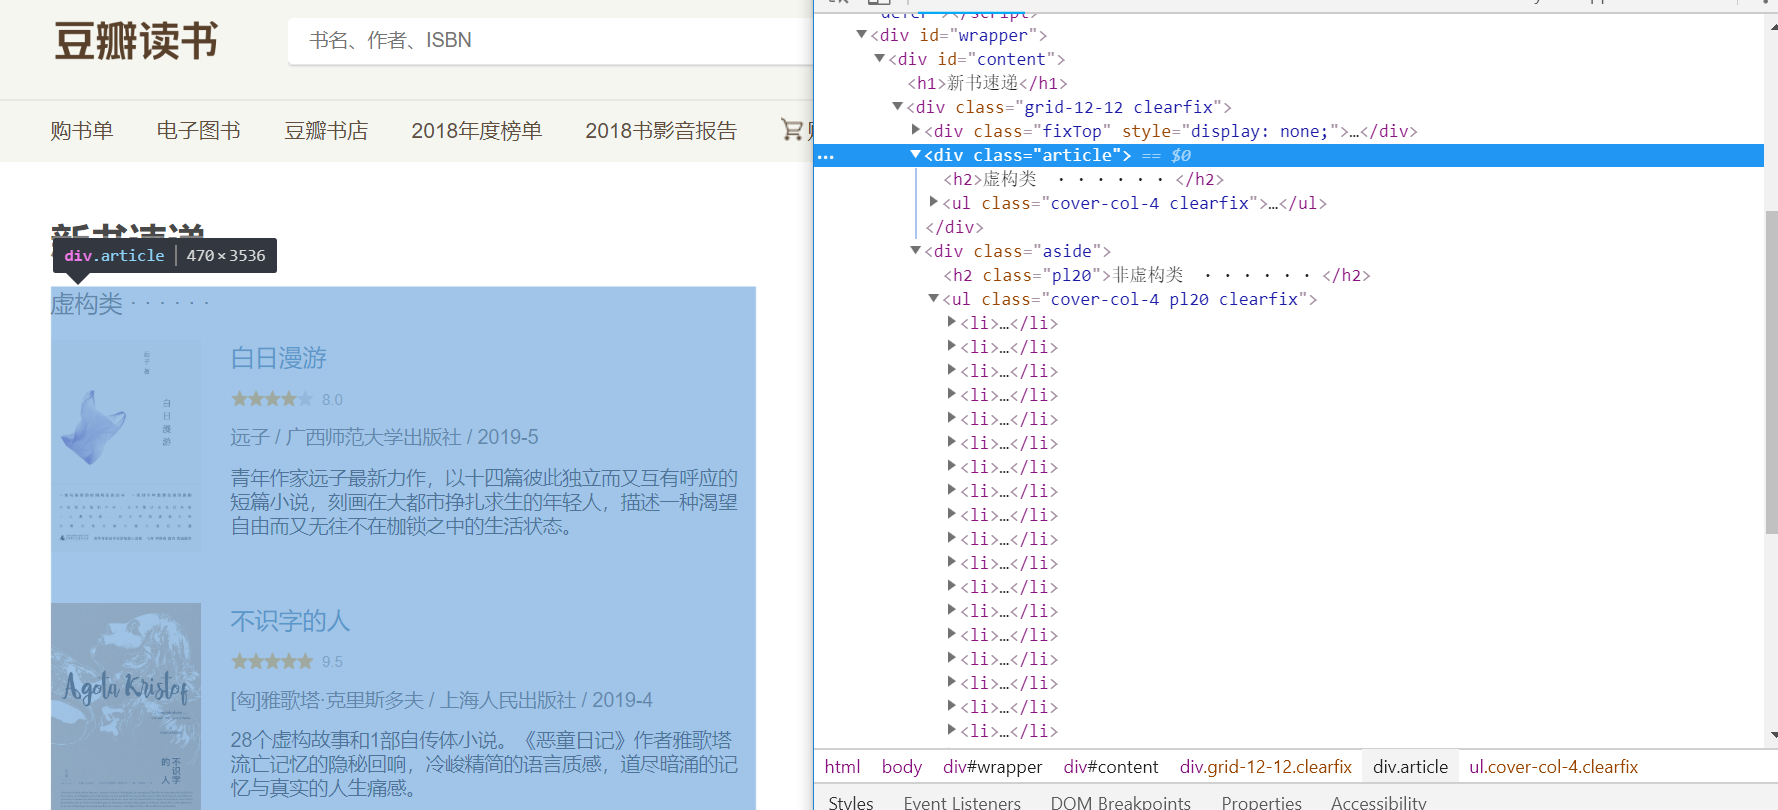The image size is (1778, 810).
Task: Open the 电子图书 navigation link
Action: pyautogui.click(x=198, y=131)
